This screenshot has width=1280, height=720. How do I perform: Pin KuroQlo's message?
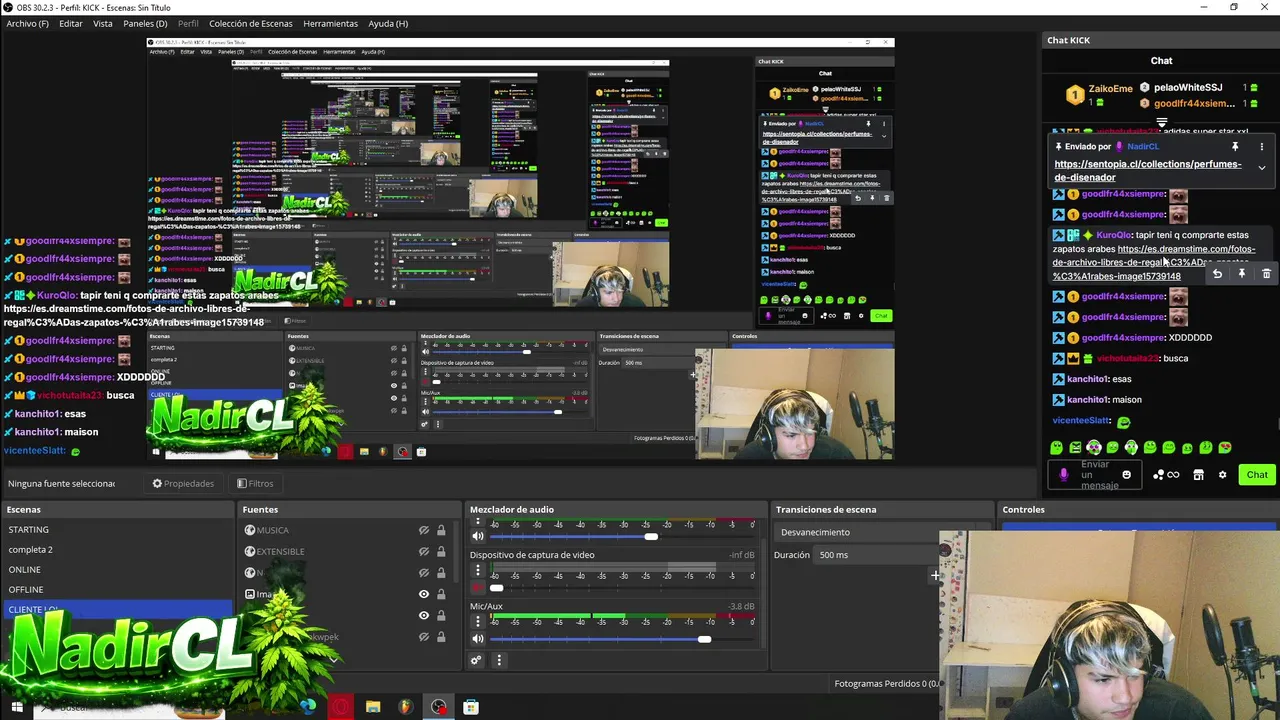click(1242, 273)
